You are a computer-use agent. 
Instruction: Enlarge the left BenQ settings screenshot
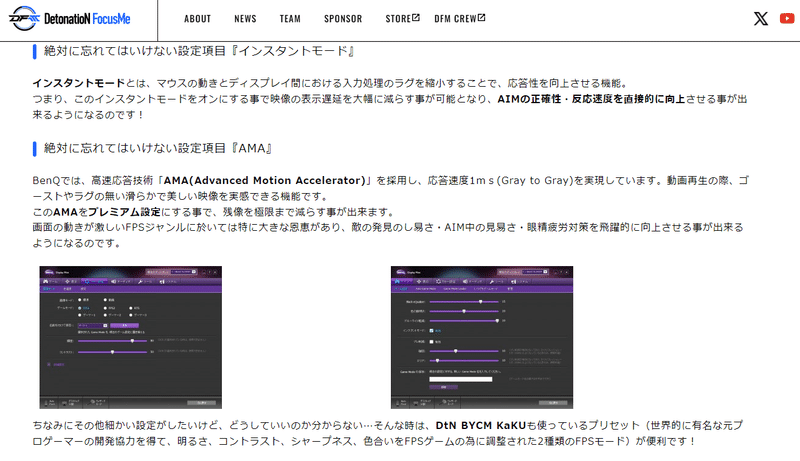tap(131, 337)
